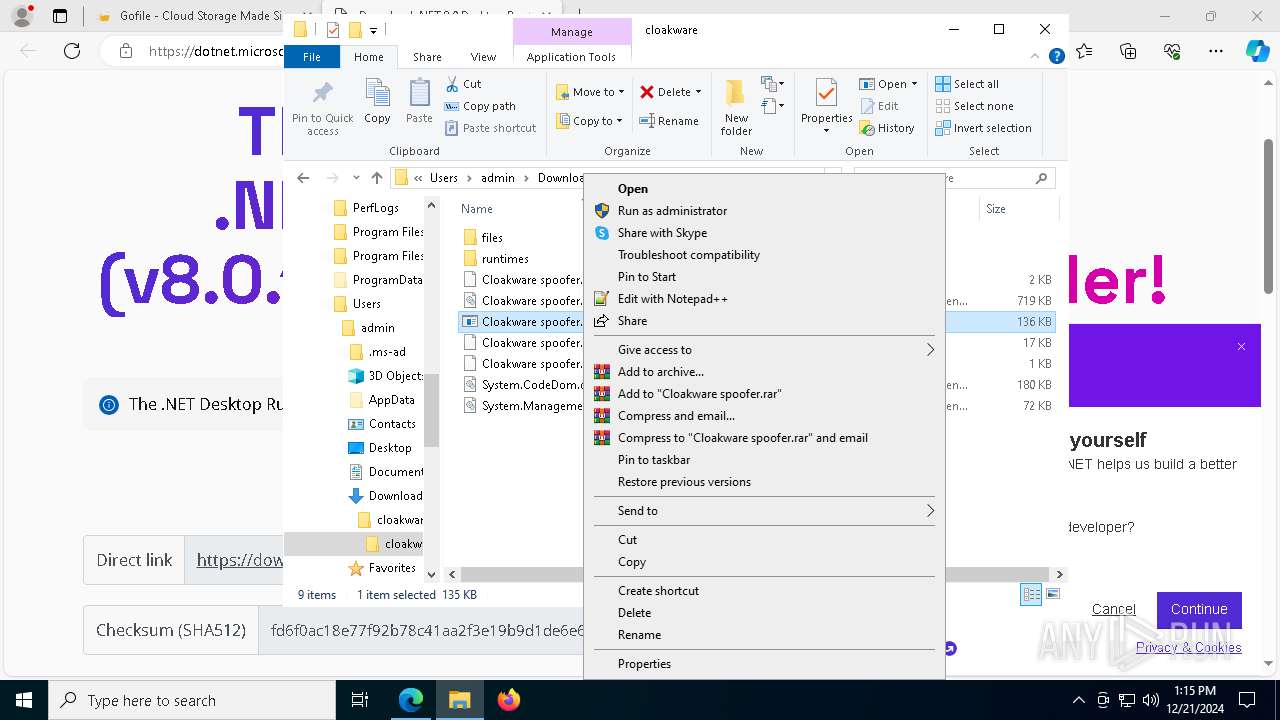Choose Properties in context menu

[764, 664]
